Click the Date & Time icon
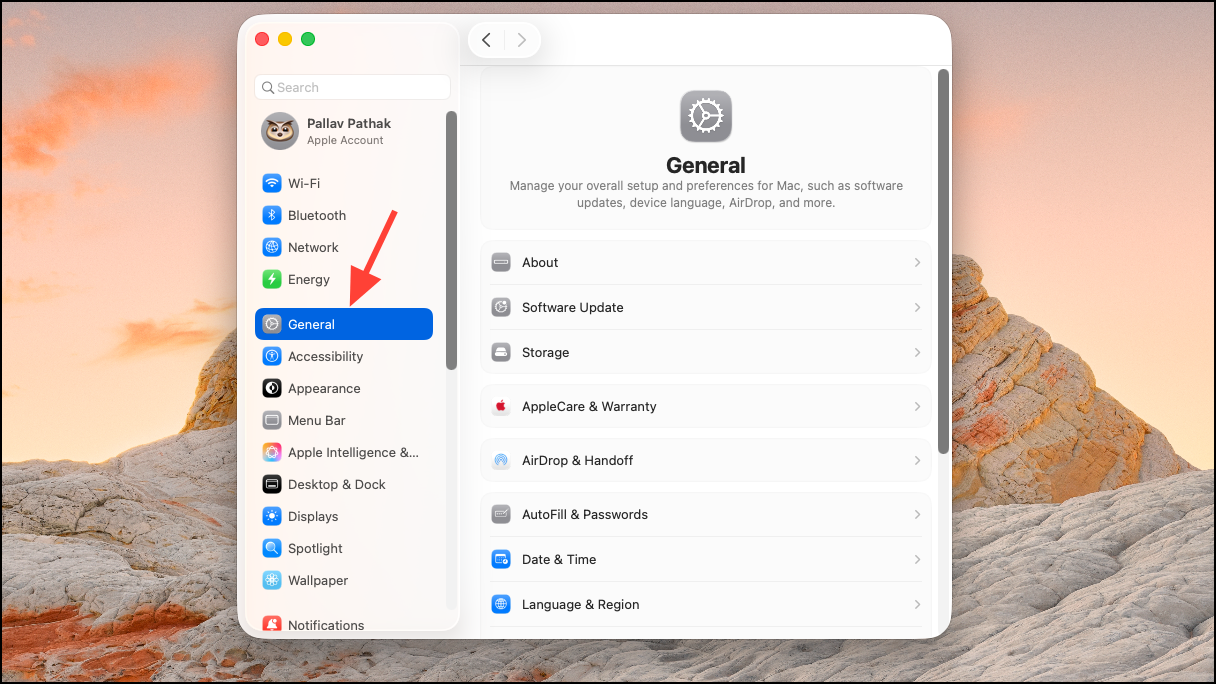 coord(501,559)
